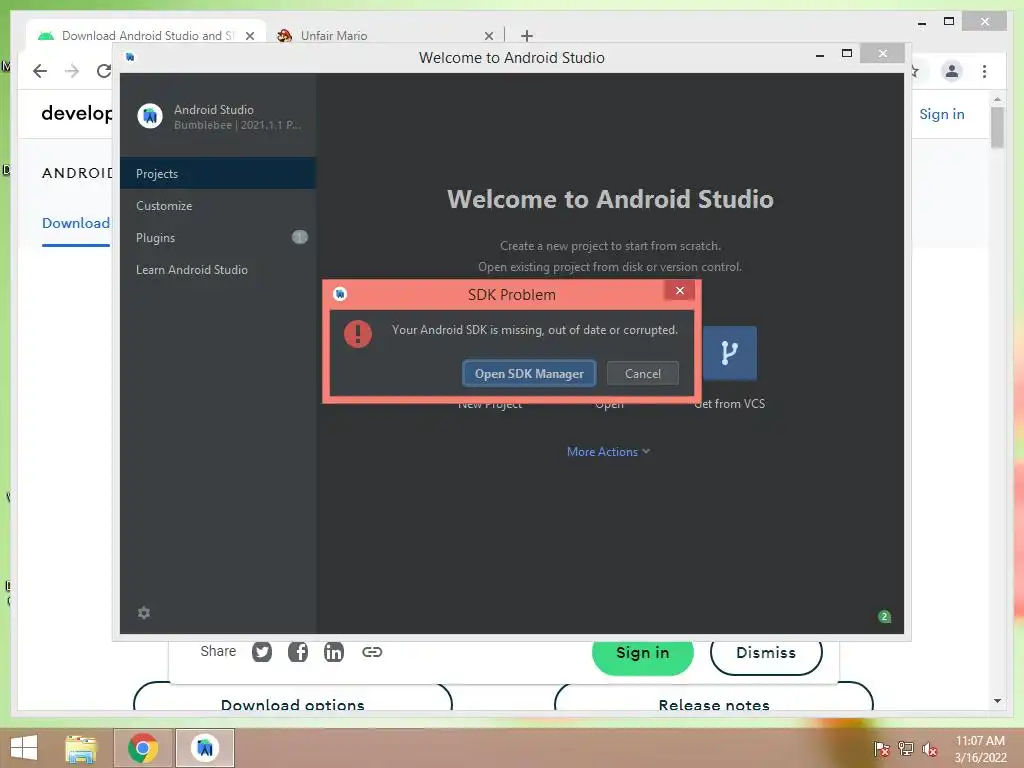Open settings gear in welcome window
Screen dimensions: 1024x768
(144, 613)
